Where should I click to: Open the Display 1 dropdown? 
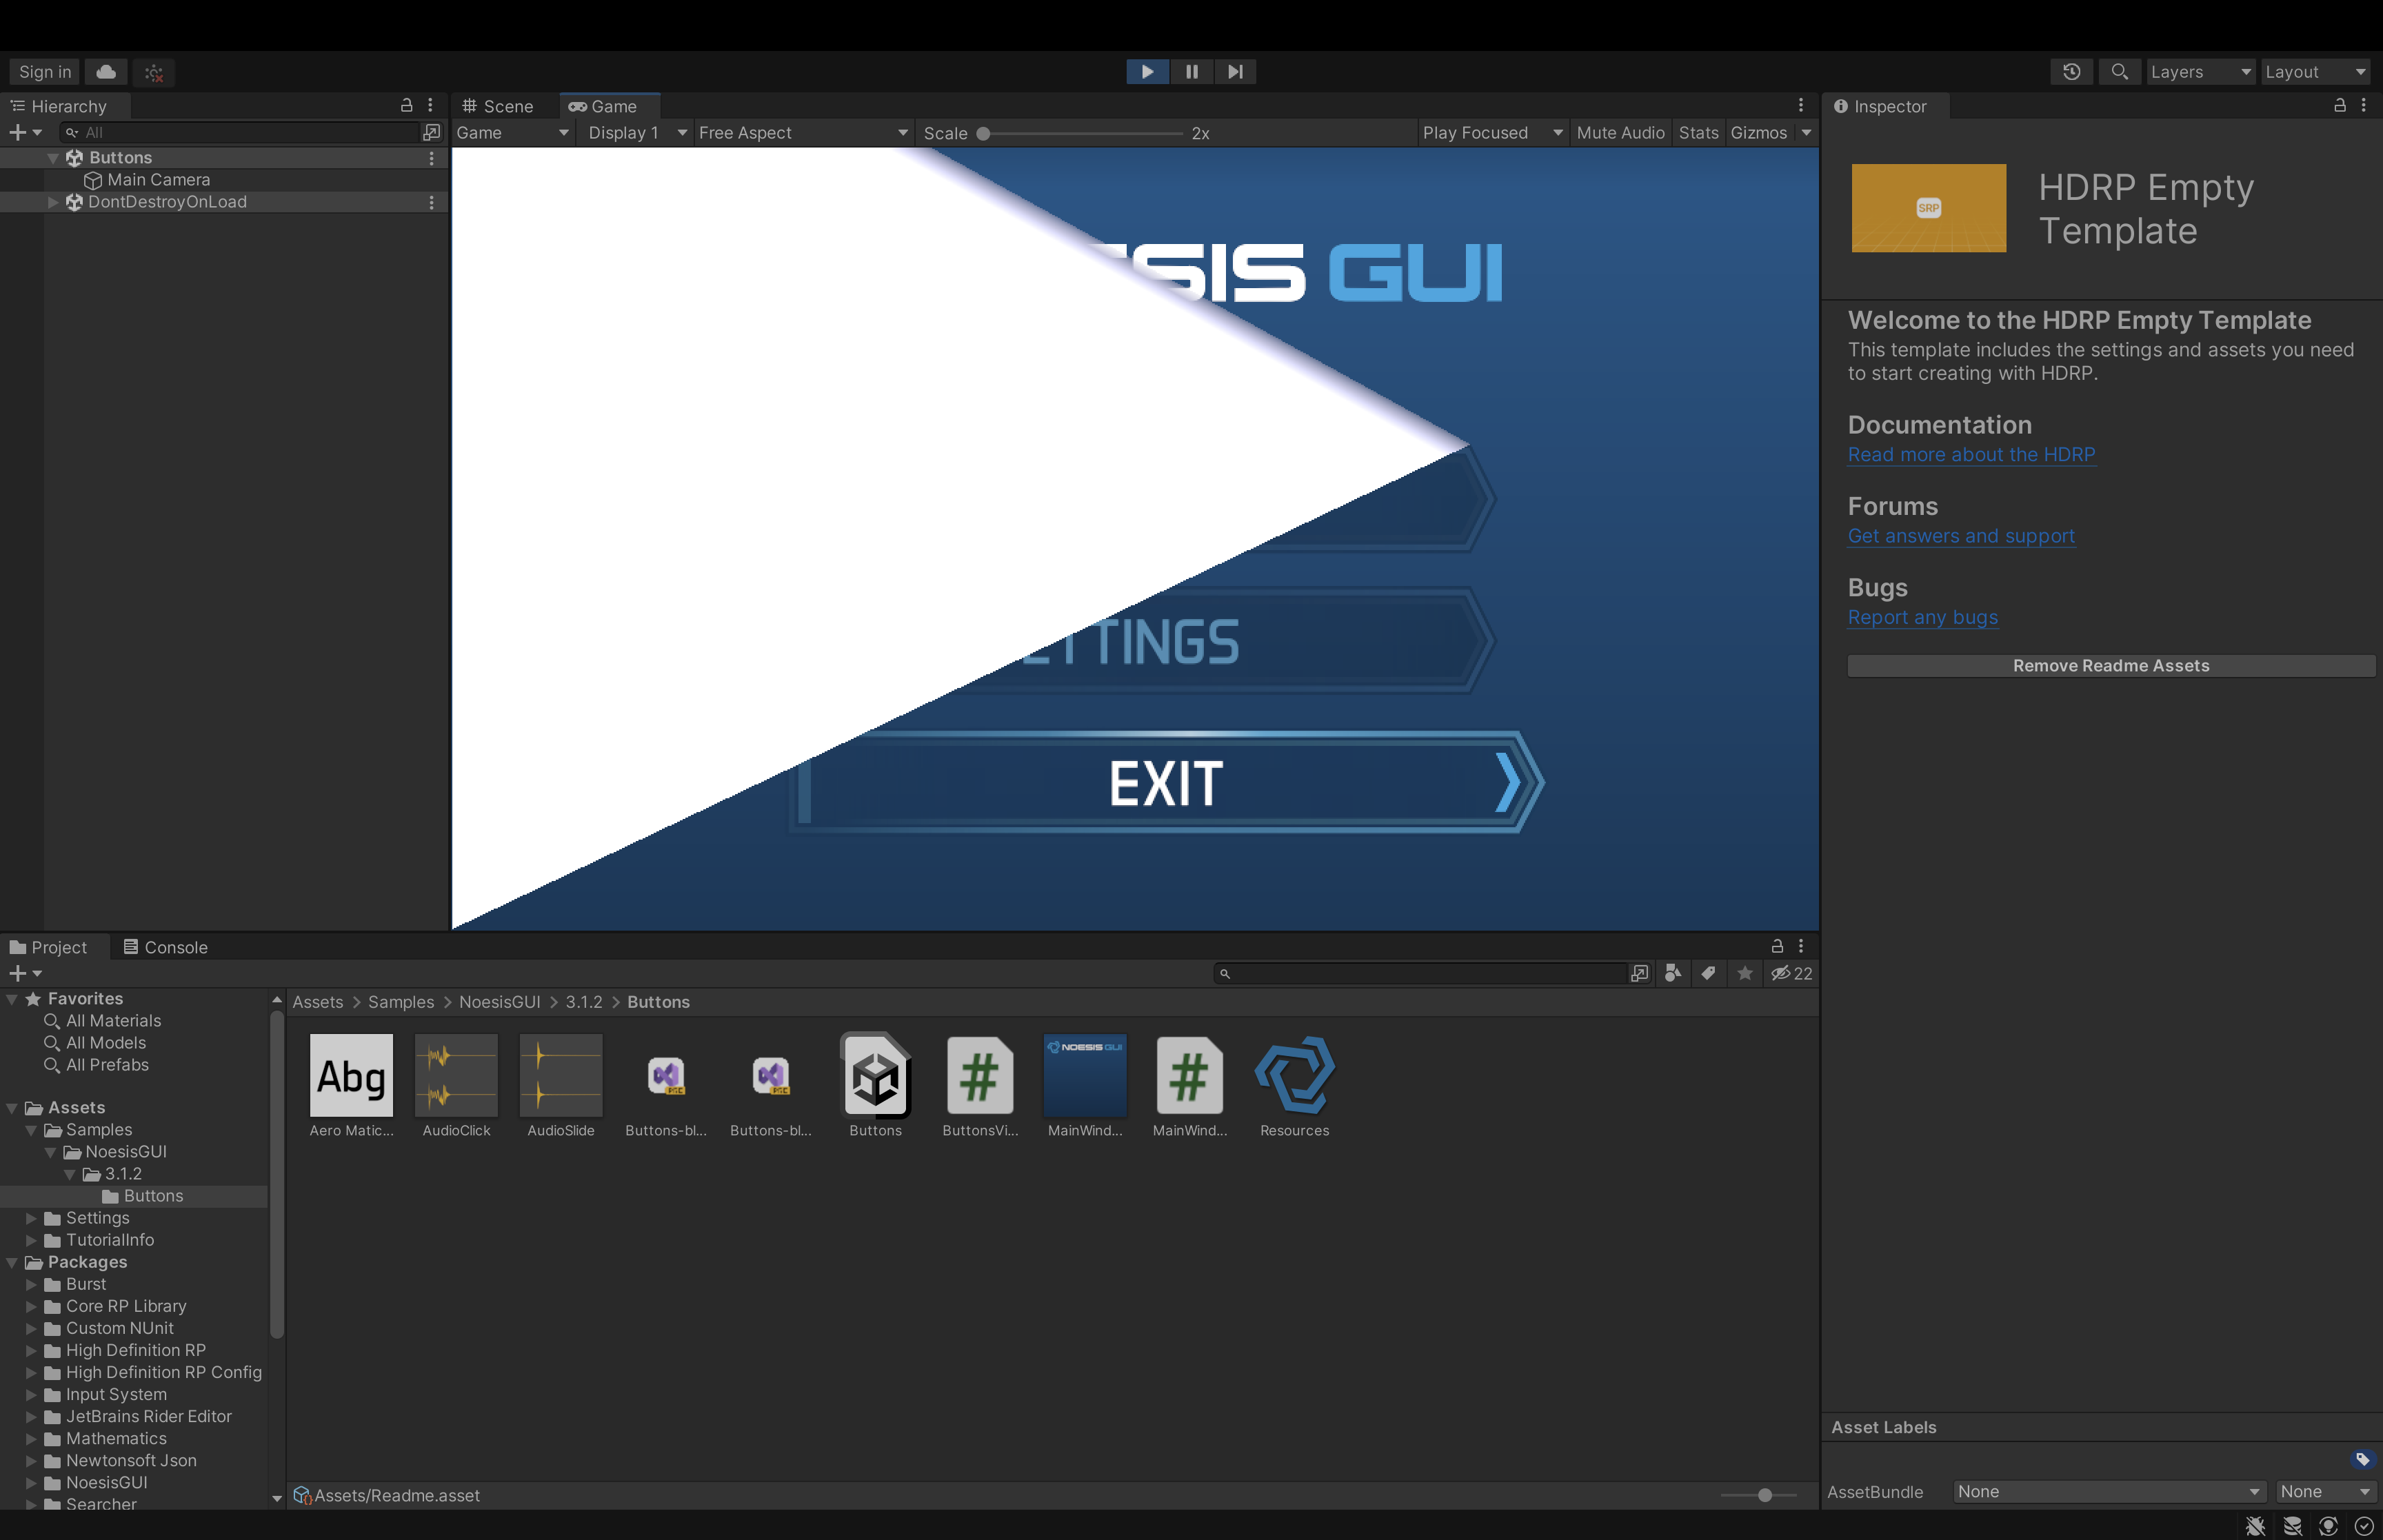637,133
